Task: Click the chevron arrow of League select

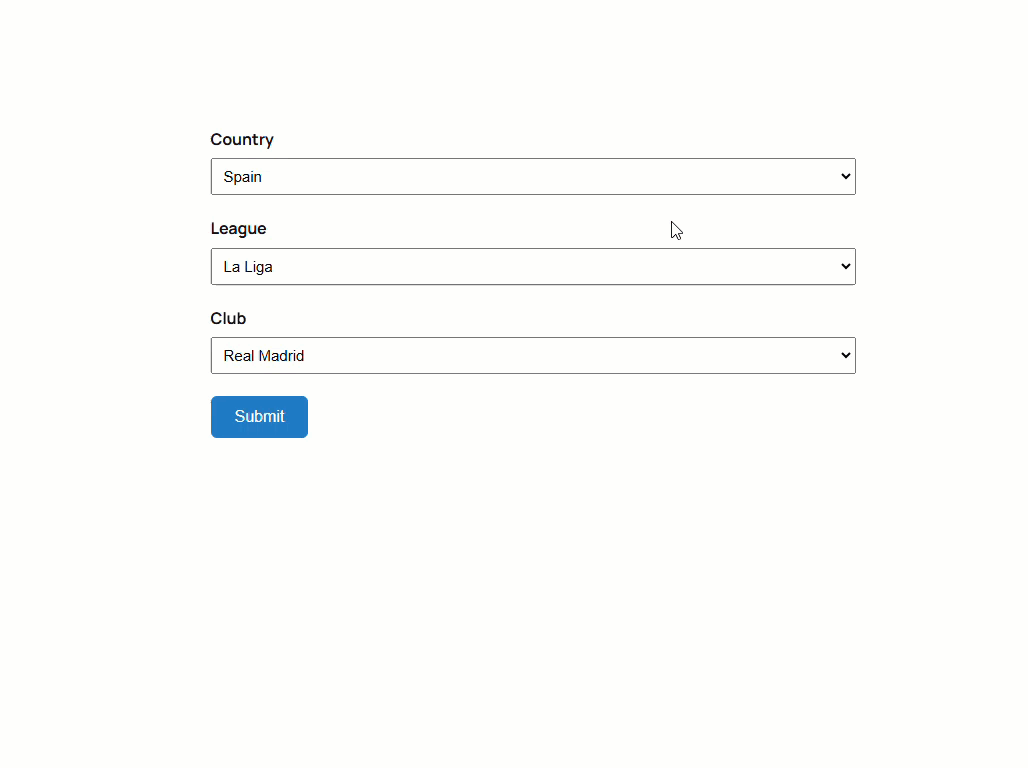Action: (845, 266)
